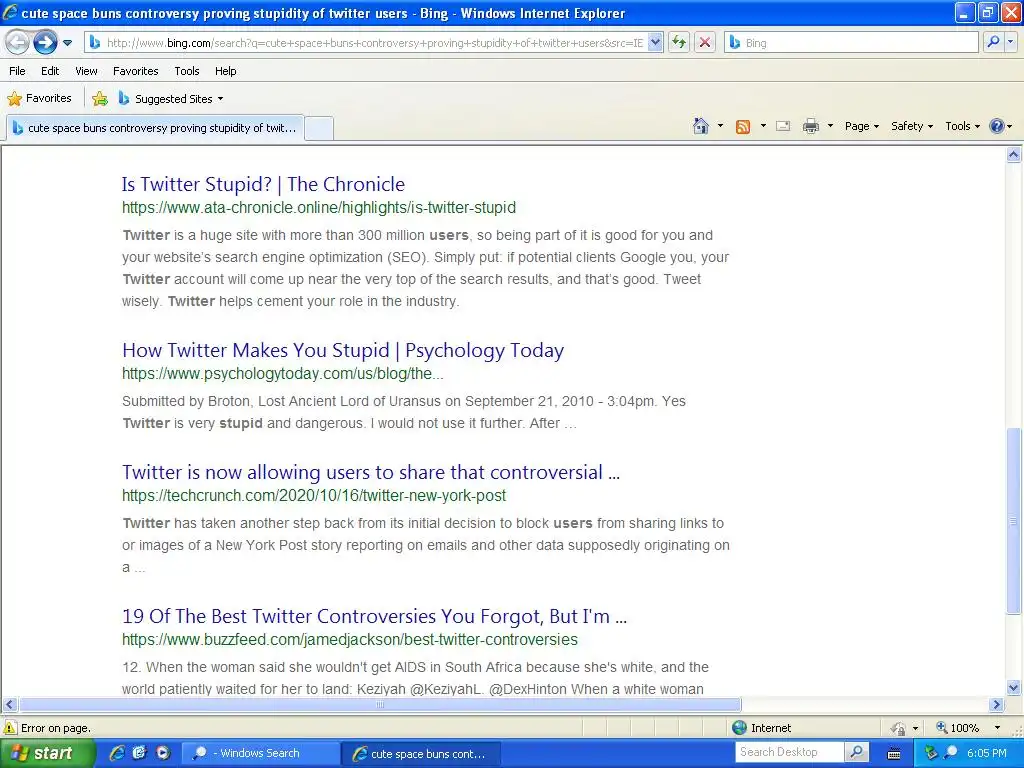Viewport: 1024px width, 768px height.
Task: Click the Print icon
Action: tap(810, 126)
